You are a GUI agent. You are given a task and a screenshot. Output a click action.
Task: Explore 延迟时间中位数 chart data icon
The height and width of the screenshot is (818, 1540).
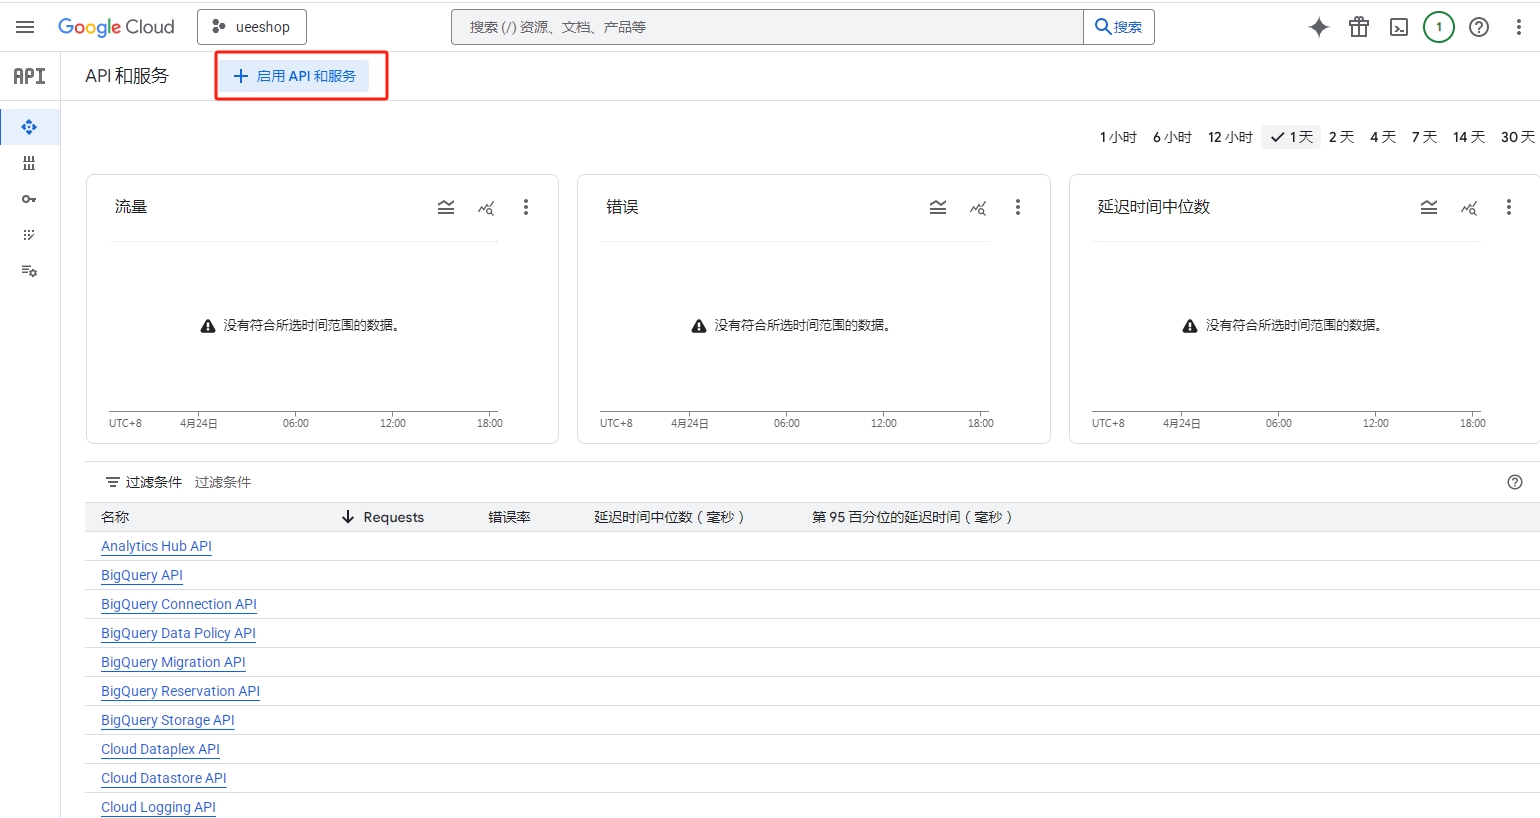tap(1469, 207)
